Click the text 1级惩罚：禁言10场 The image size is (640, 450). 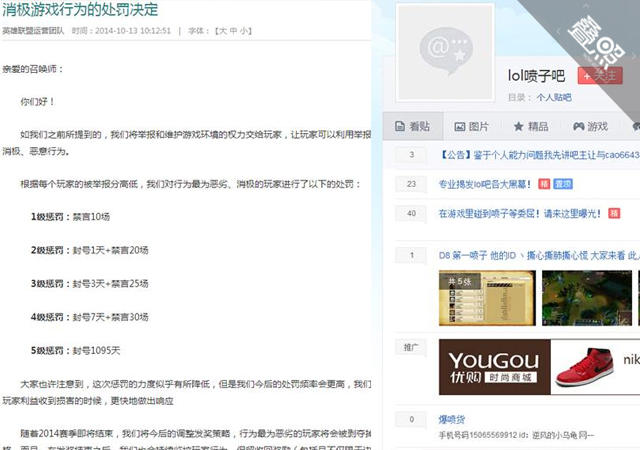tap(70, 217)
